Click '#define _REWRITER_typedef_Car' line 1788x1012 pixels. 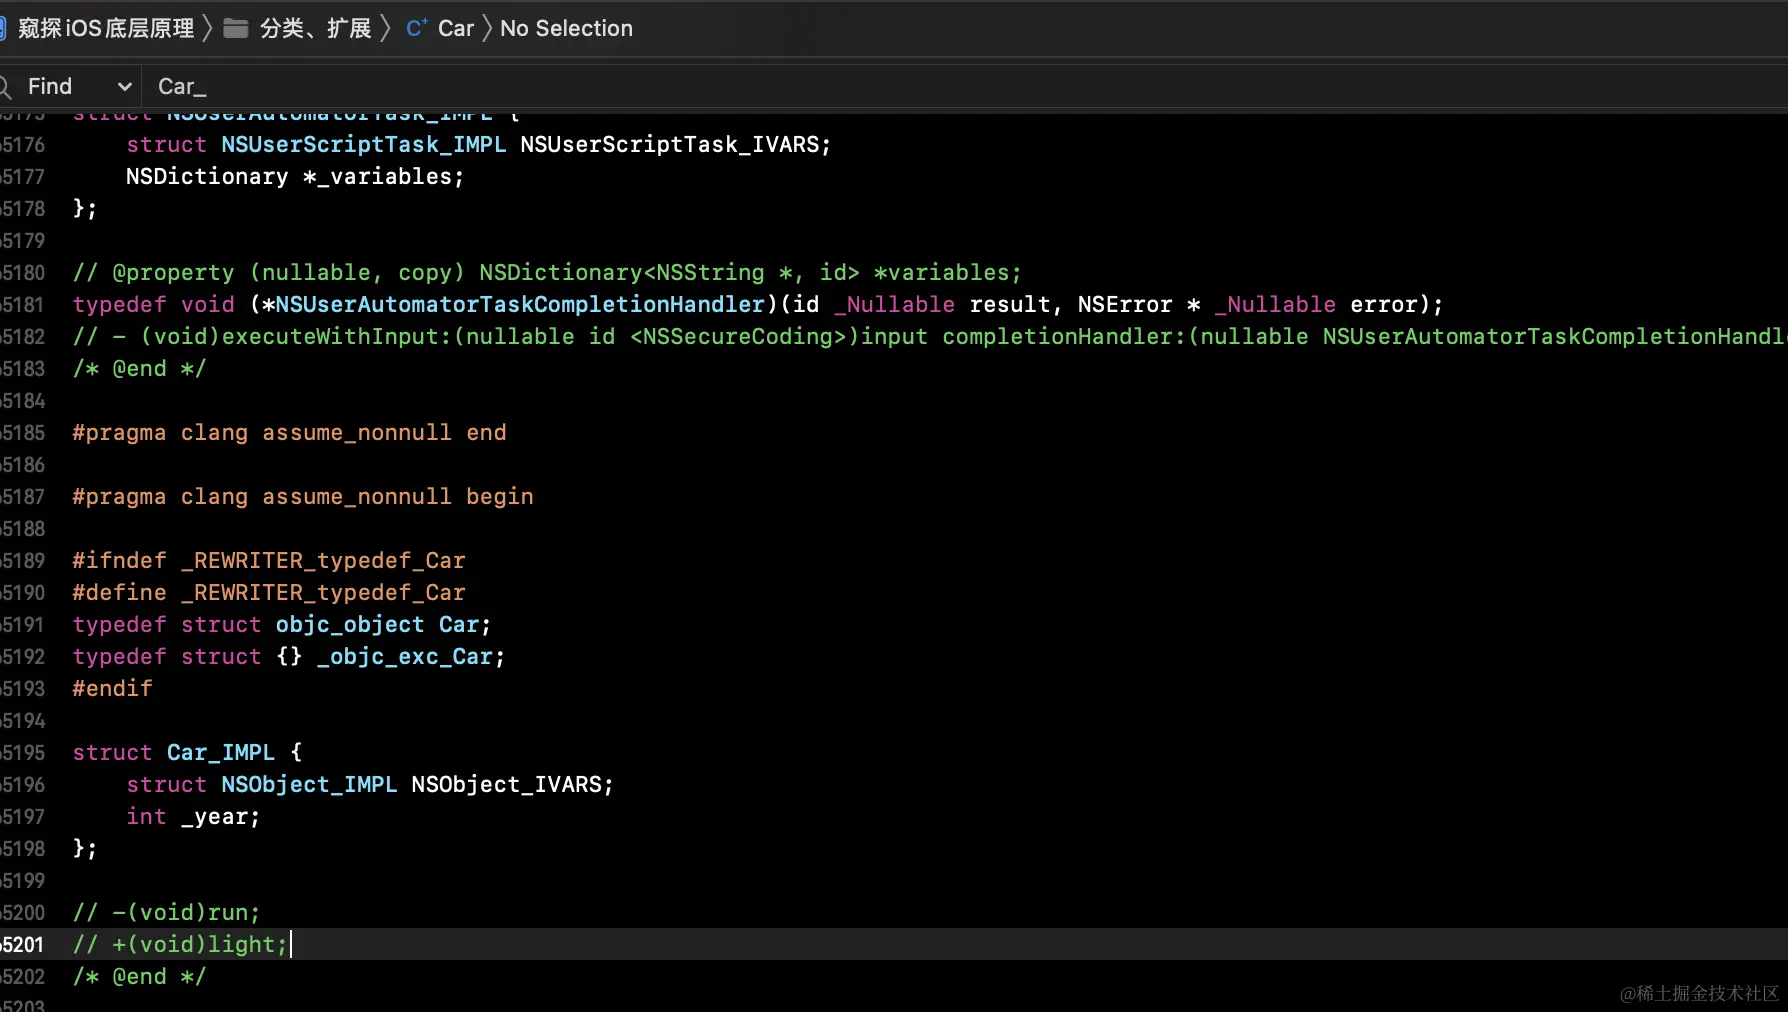point(269,592)
